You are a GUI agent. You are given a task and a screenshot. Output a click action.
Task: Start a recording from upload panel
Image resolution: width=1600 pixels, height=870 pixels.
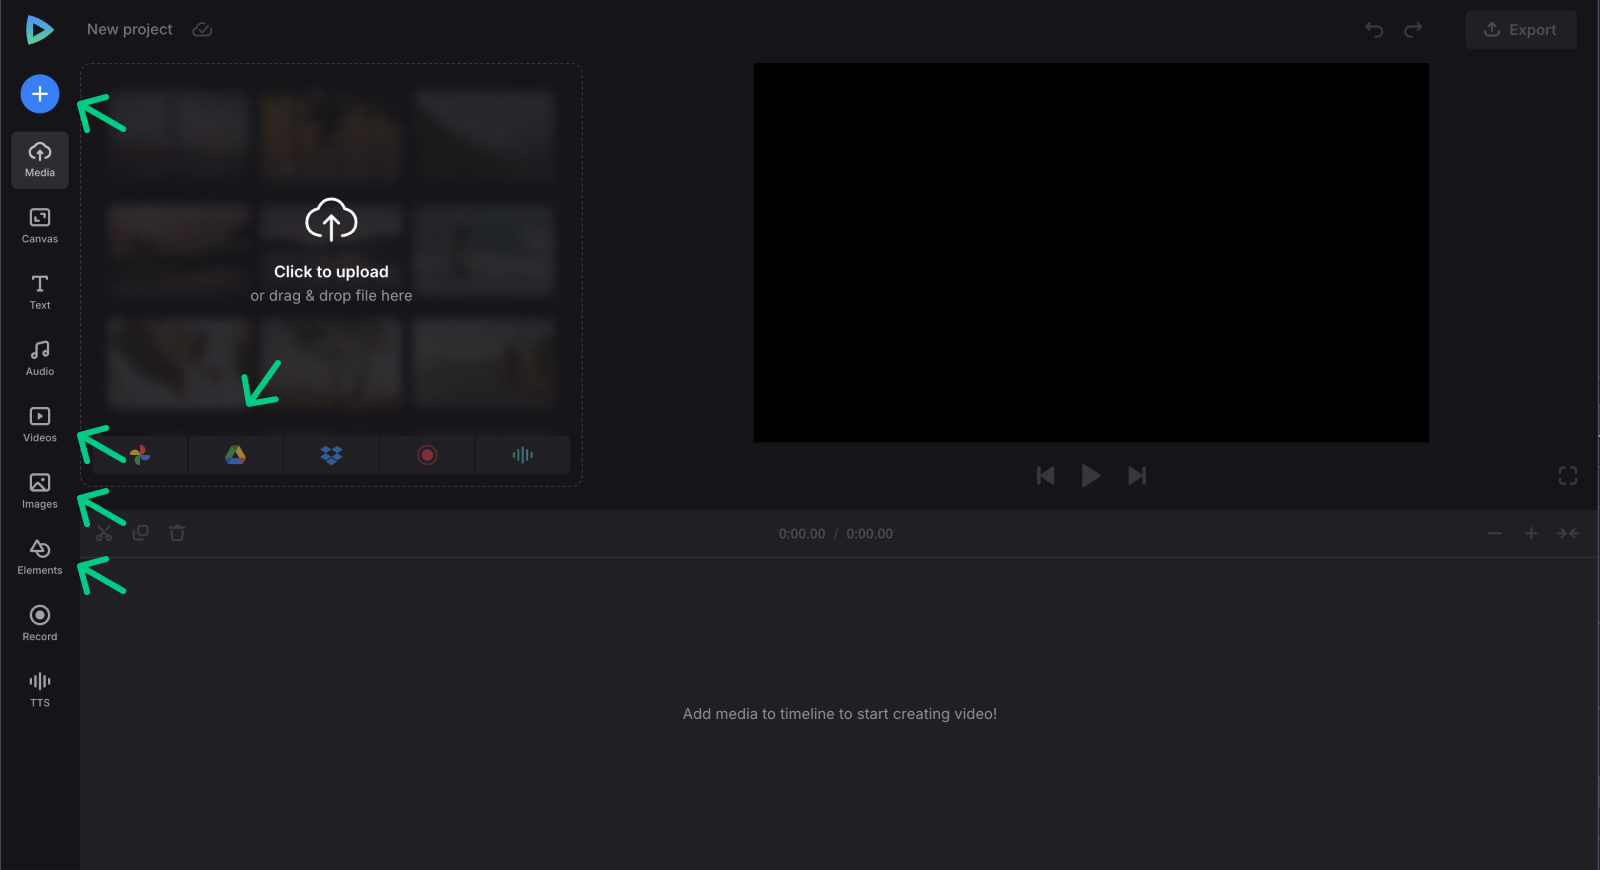(x=427, y=455)
